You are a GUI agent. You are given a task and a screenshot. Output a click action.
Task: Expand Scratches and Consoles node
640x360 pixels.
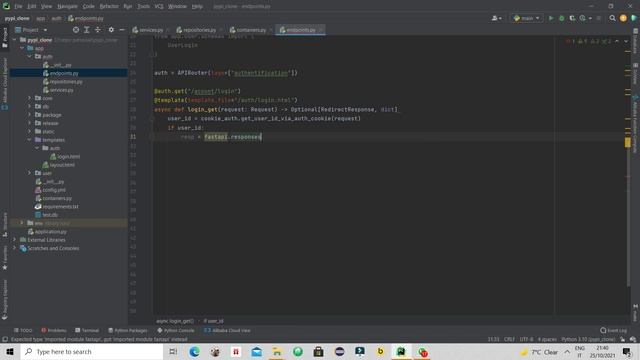click(x=15, y=248)
